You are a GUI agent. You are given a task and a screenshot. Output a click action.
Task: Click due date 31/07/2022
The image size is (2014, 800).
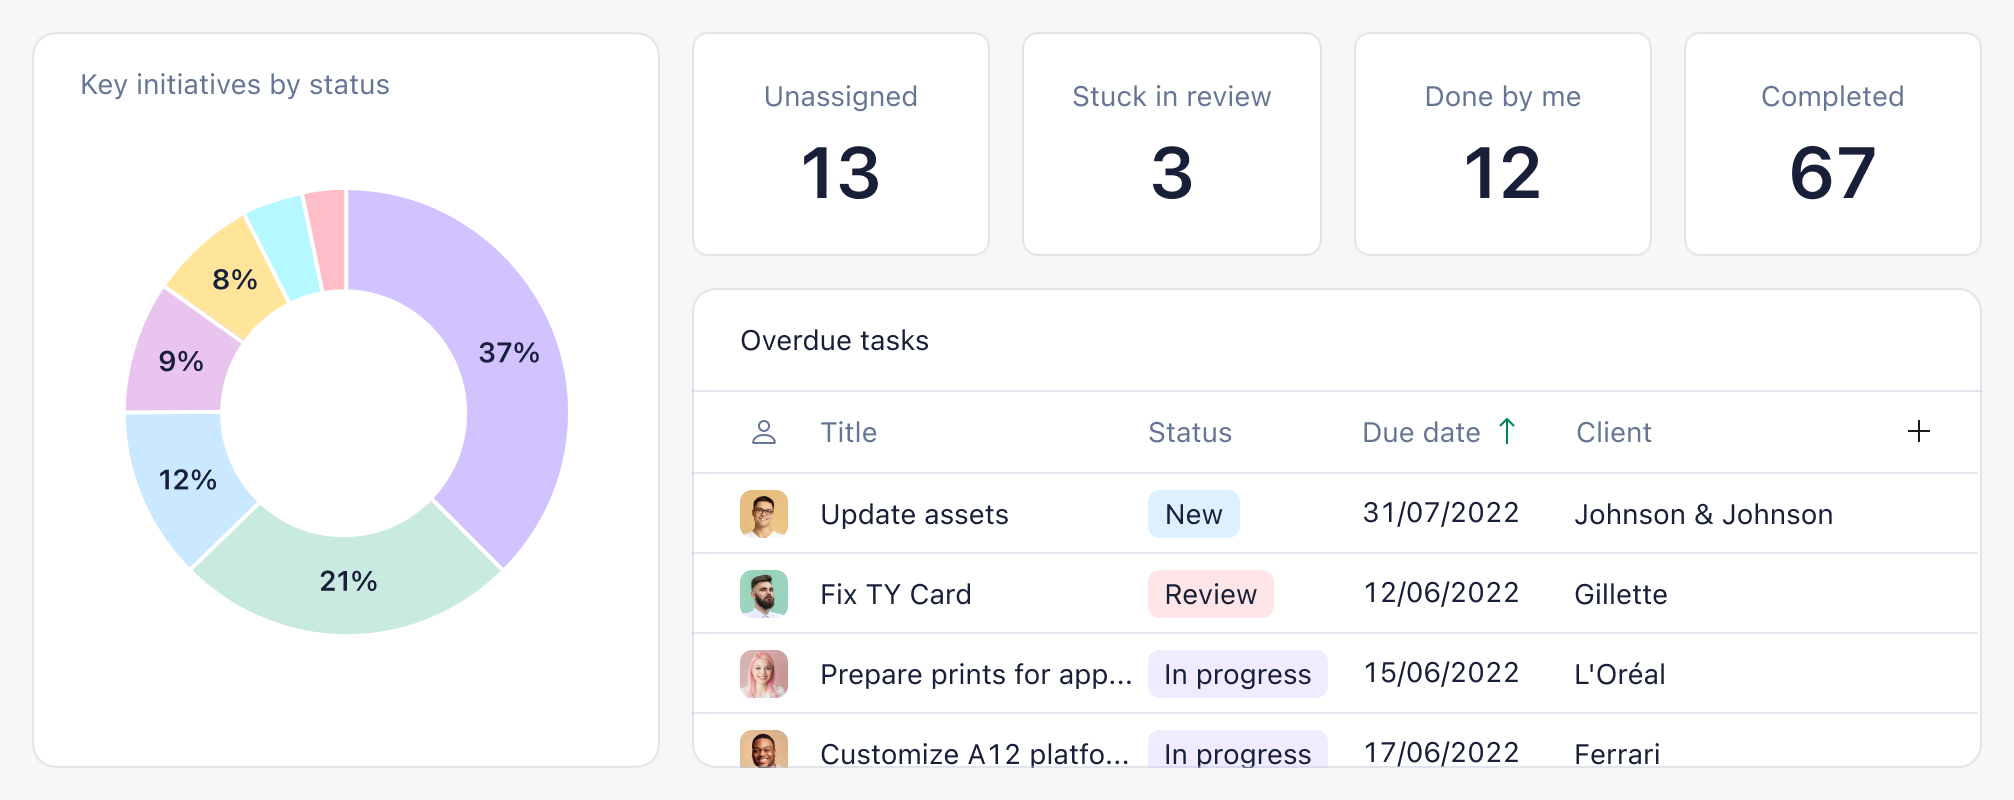point(1441,513)
